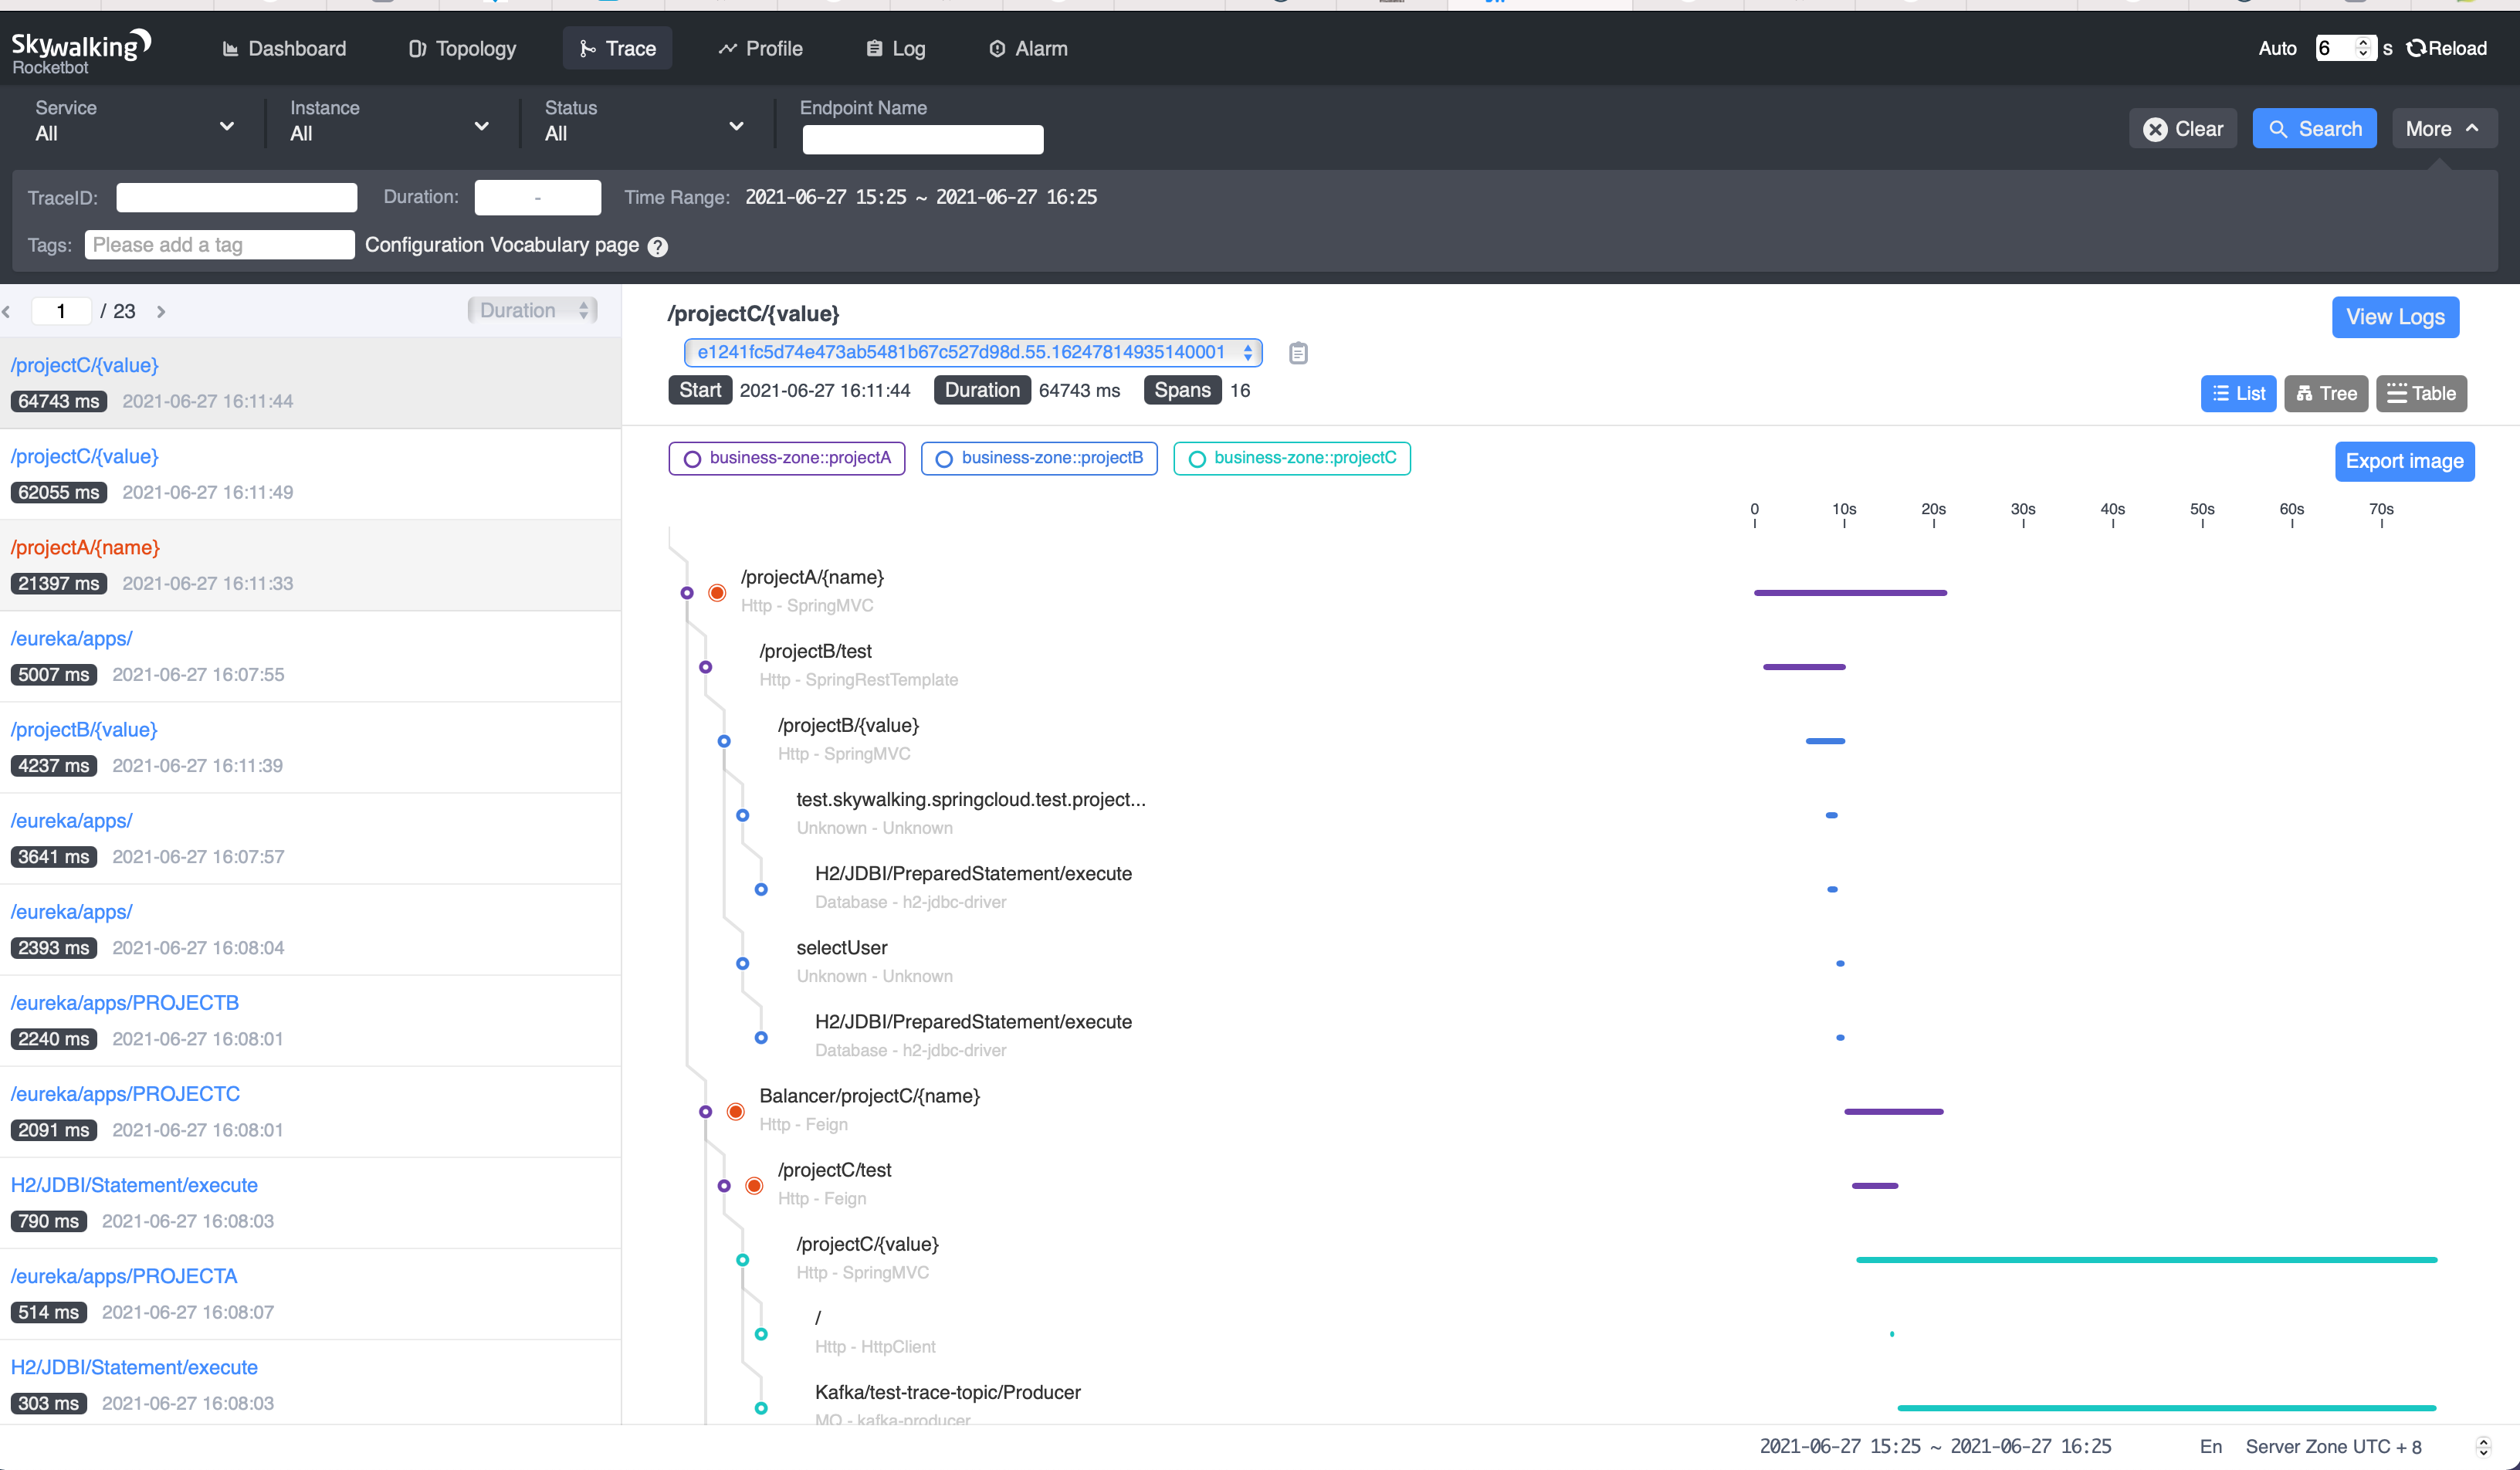Viewport: 2520px width, 1470px height.
Task: Click the help icon beside Configuration Vocabulary page
Action: pyautogui.click(x=657, y=247)
